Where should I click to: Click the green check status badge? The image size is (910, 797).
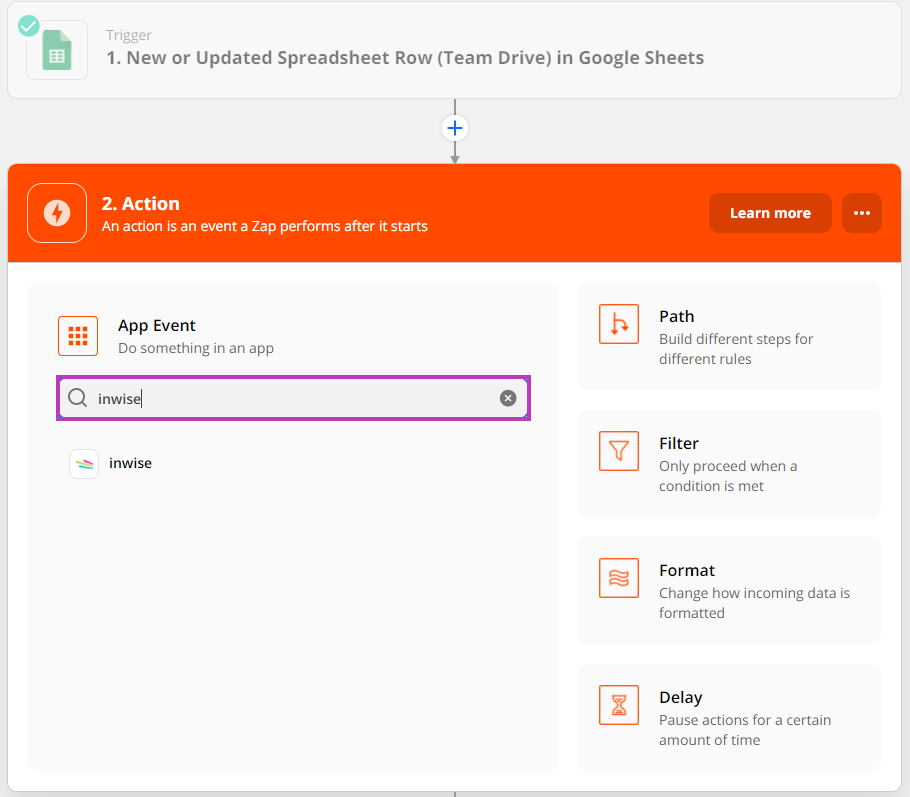point(28,26)
